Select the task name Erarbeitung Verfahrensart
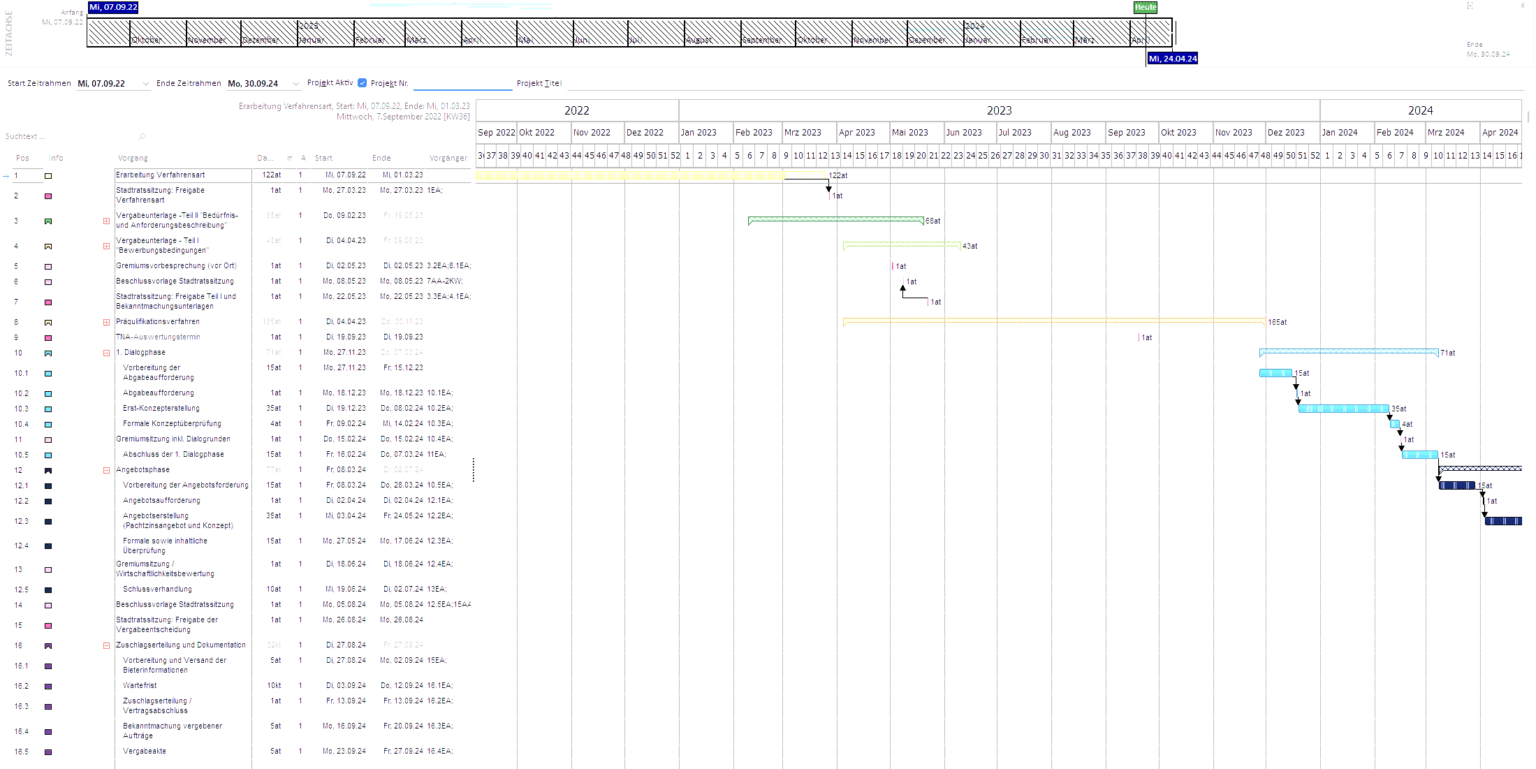Screen dimensions: 1536x769 point(160,175)
